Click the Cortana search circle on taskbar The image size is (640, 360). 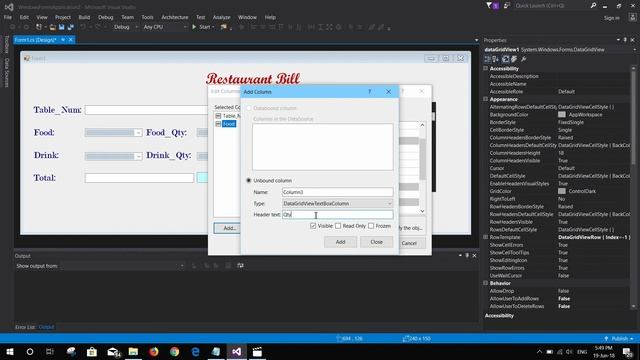pyautogui.click(x=30, y=351)
